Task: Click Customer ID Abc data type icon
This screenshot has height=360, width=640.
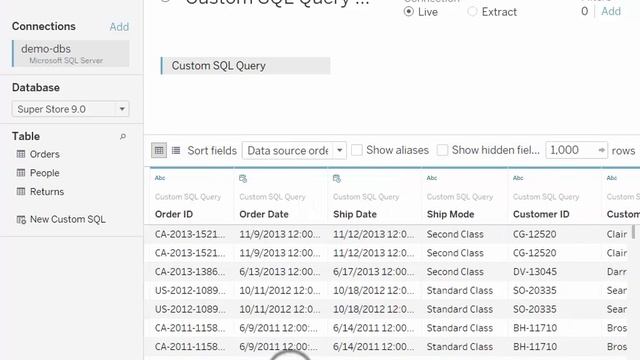Action: (x=518, y=178)
